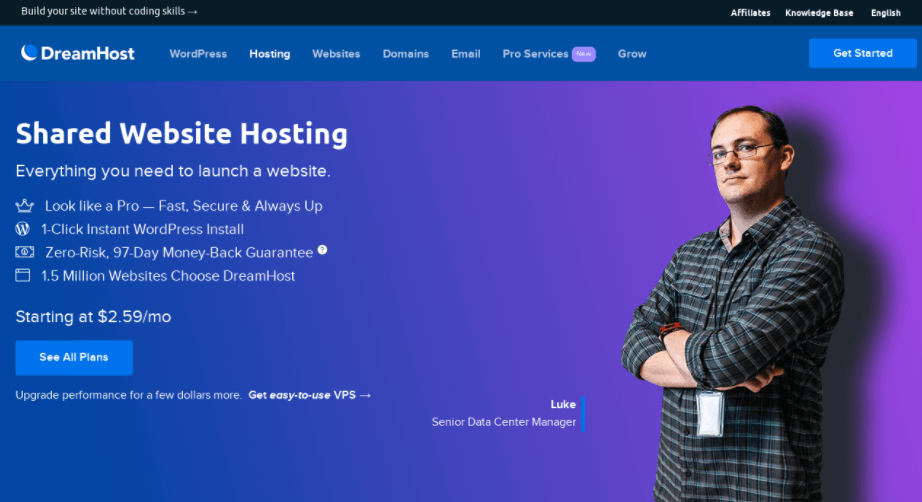Click the See All Plans button

coord(74,357)
